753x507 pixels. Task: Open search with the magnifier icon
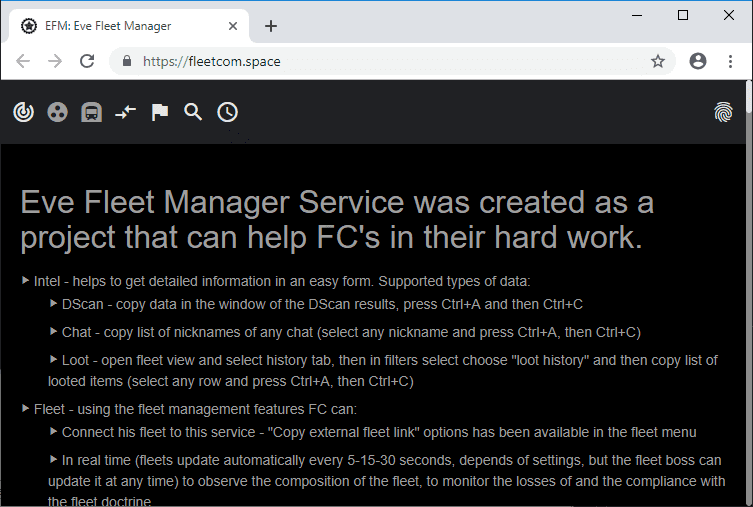click(x=193, y=112)
